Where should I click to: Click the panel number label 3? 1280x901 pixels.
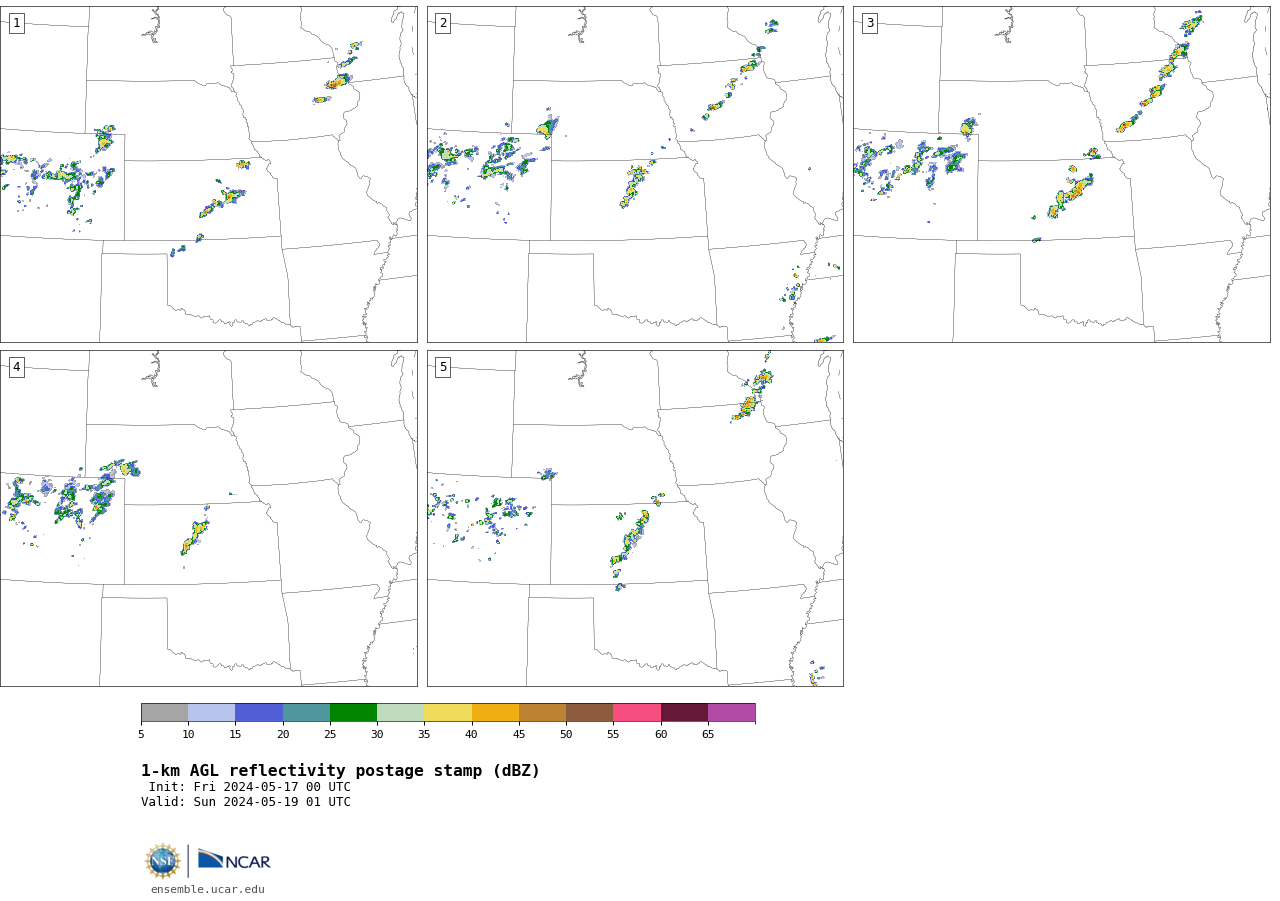click(870, 23)
